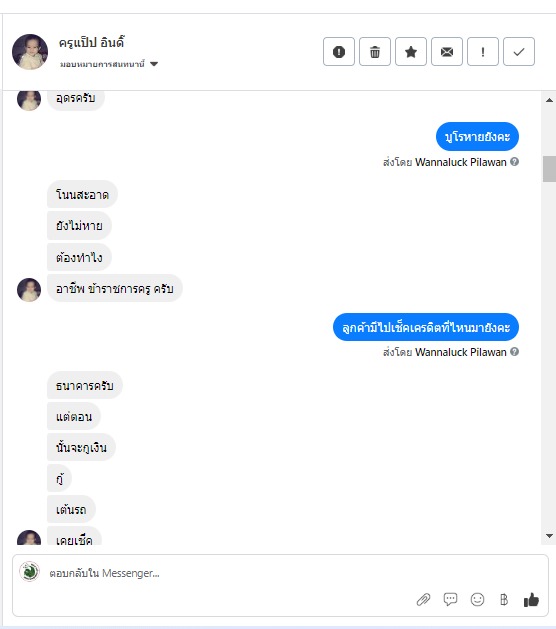Open contact name ครูแป๊ป อินดี้ profile
The width and height of the screenshot is (556, 629).
coord(91,42)
